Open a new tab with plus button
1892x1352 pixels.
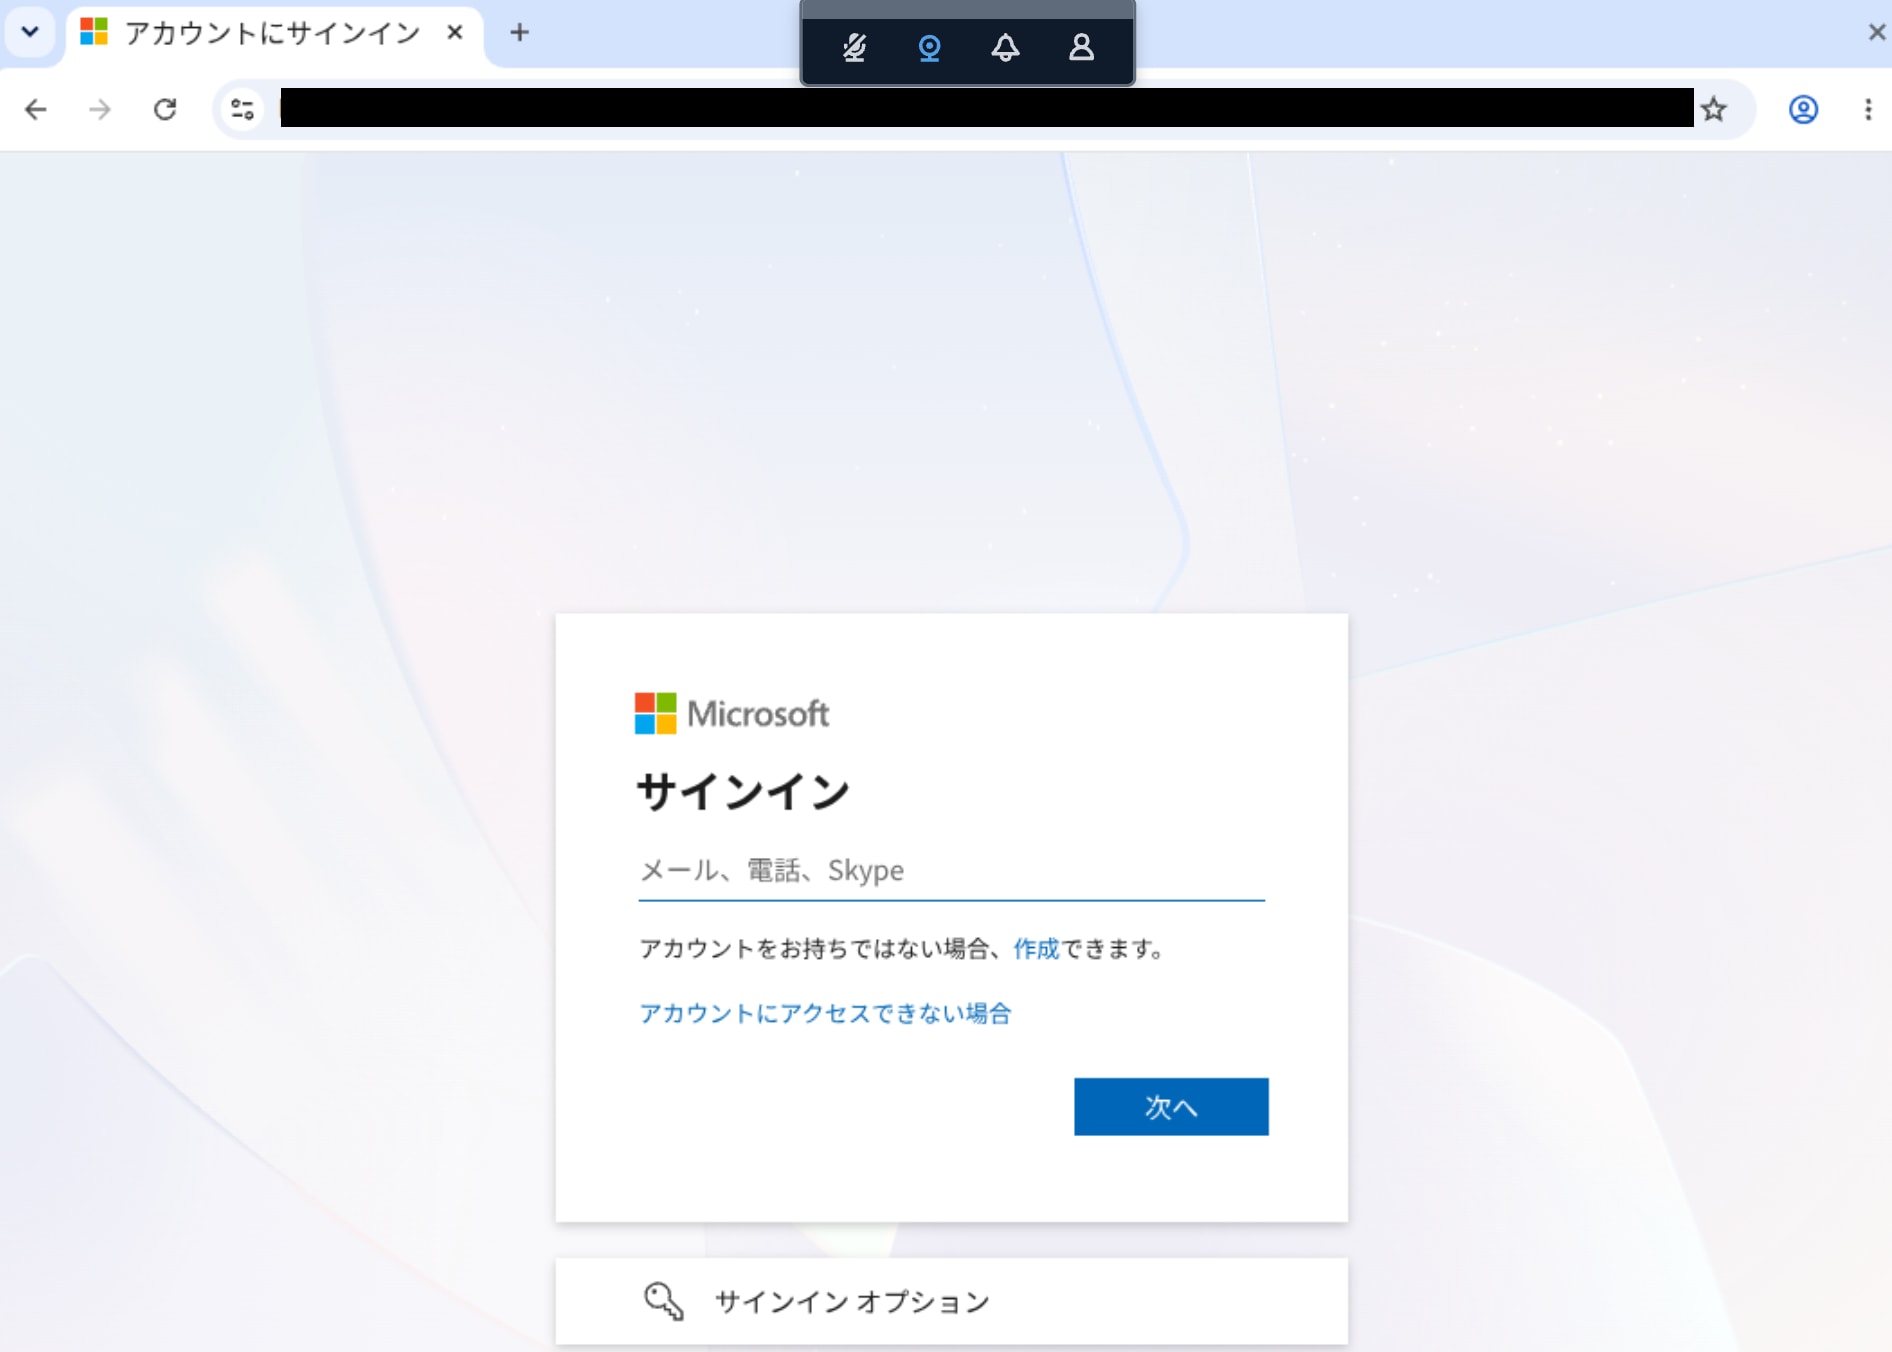point(519,33)
